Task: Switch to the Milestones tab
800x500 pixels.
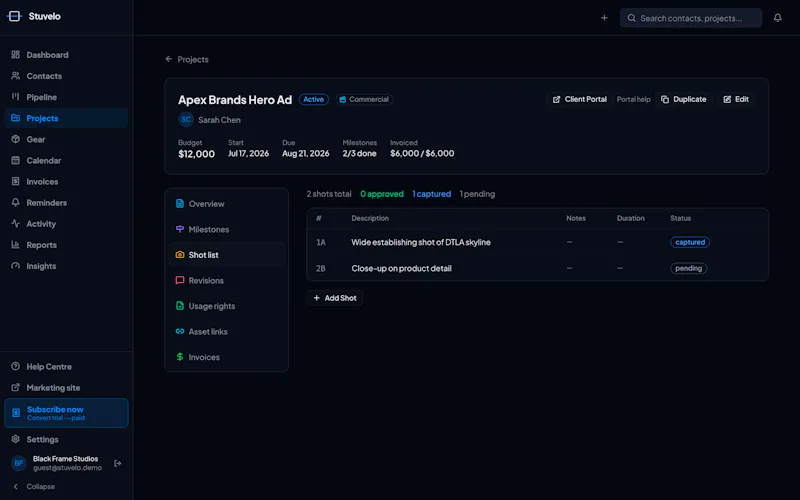Action: coord(227,229)
